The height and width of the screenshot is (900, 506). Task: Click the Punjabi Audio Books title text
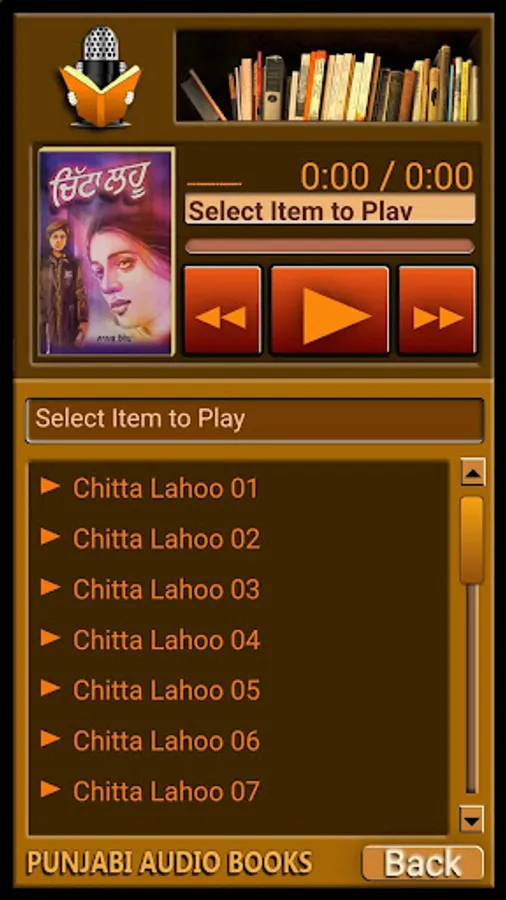tap(170, 863)
